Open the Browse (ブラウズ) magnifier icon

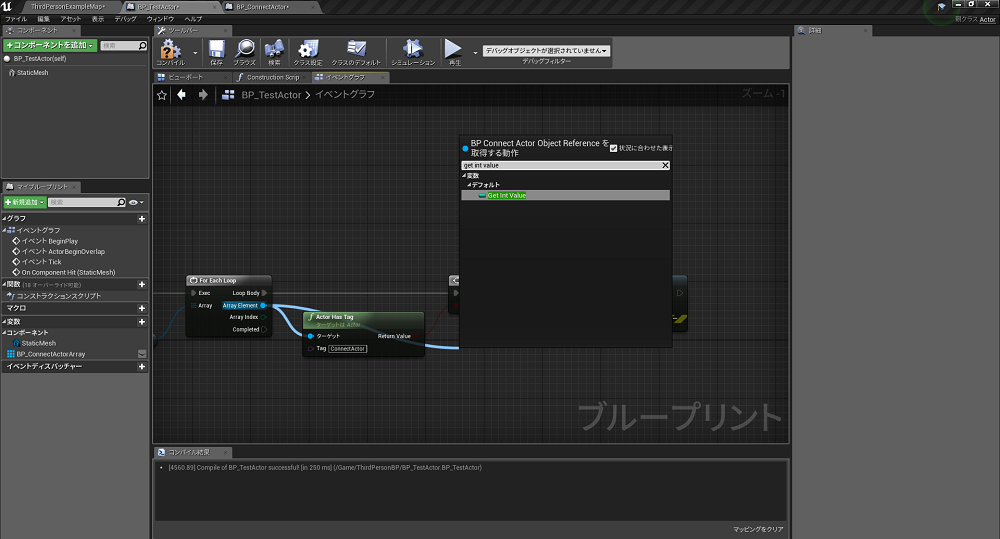point(244,50)
